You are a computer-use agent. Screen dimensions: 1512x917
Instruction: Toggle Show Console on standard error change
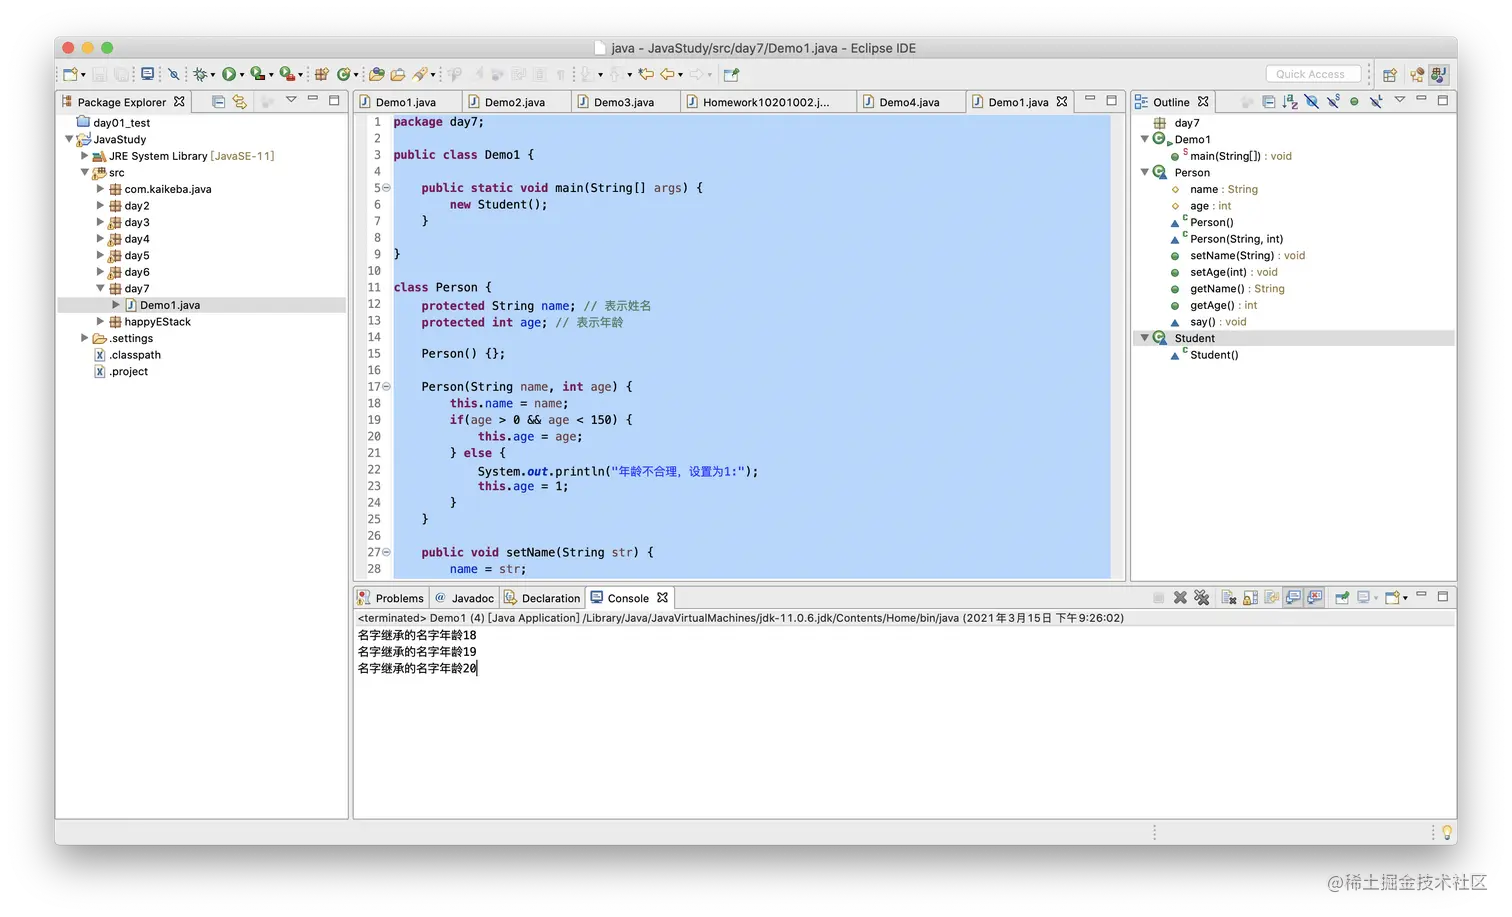[x=1315, y=598]
